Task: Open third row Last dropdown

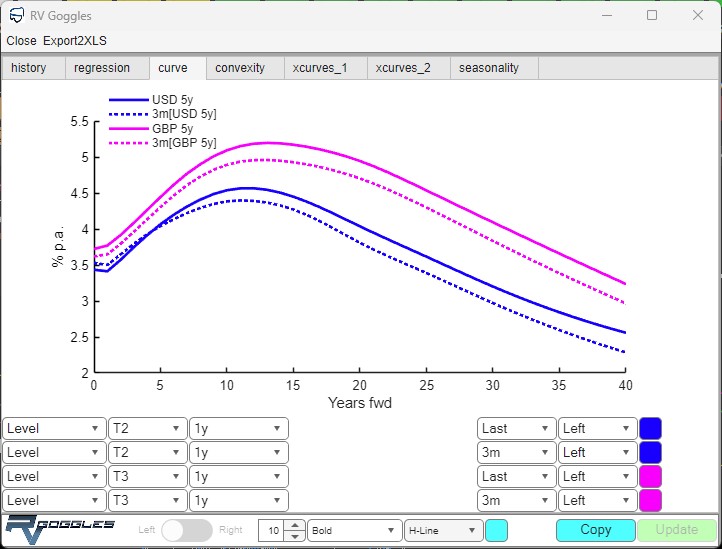Action: (516, 476)
